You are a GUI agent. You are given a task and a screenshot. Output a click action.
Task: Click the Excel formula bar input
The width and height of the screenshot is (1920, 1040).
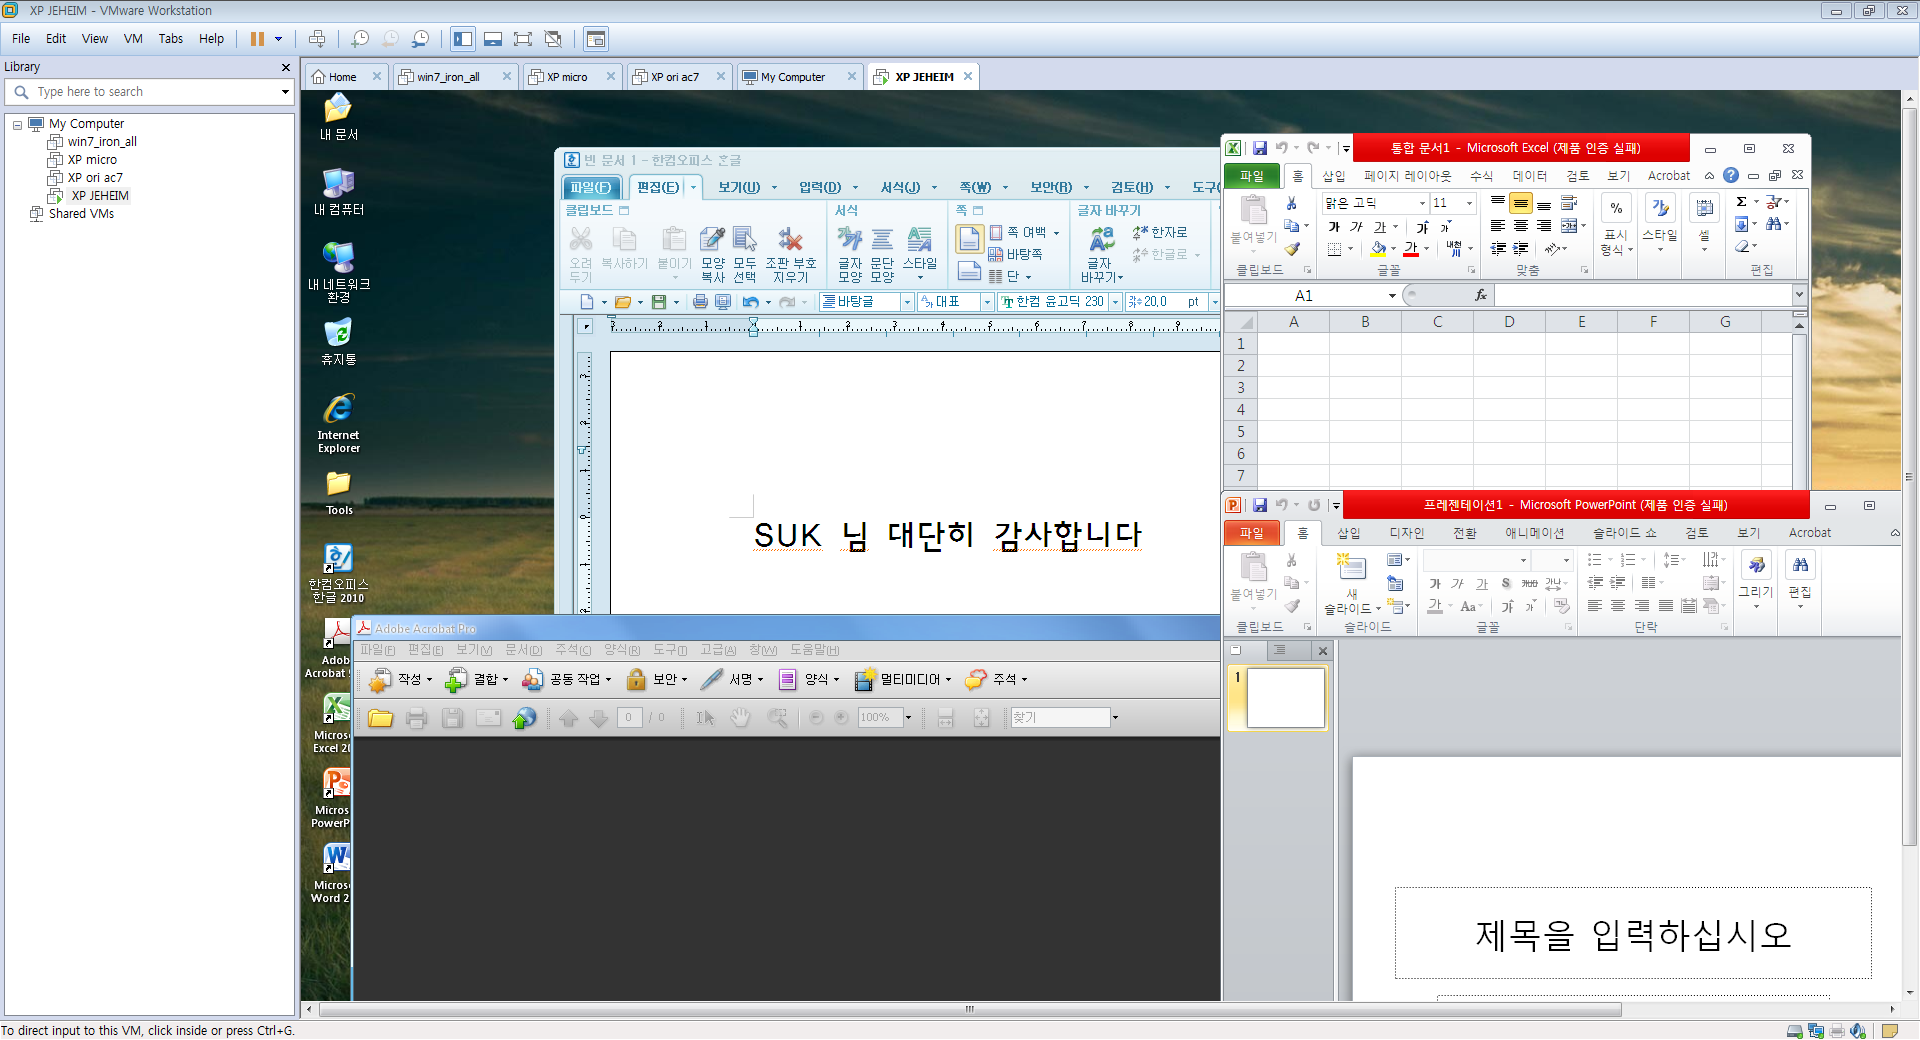[1643, 295]
